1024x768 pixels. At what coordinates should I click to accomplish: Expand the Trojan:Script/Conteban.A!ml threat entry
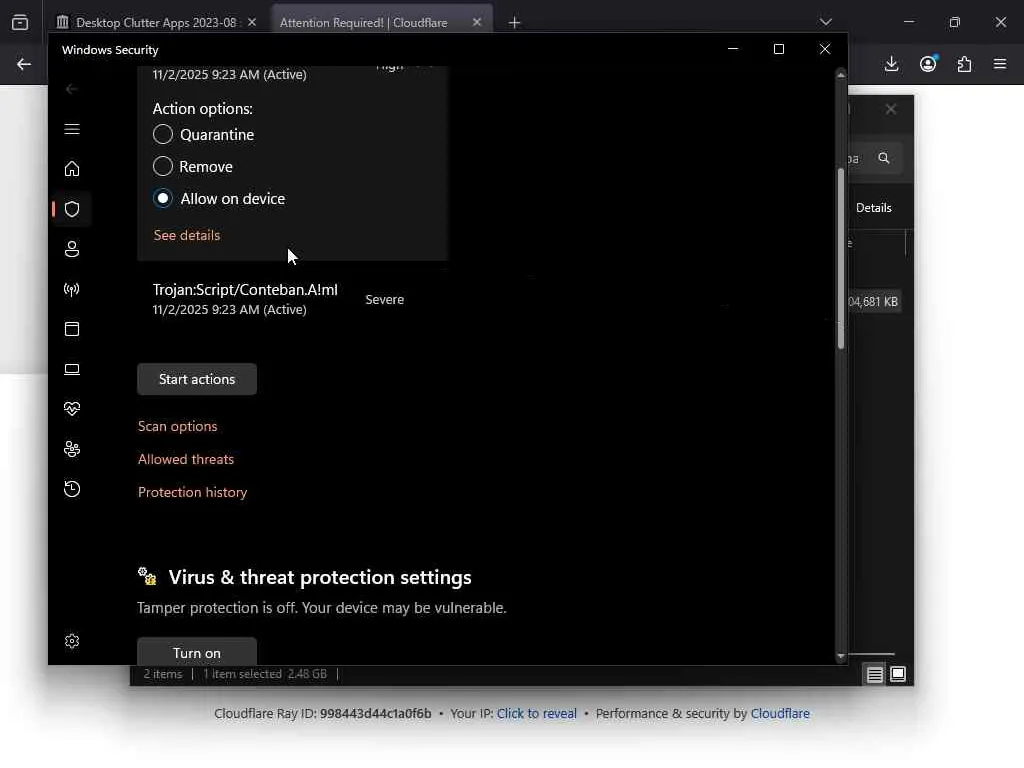[x=292, y=299]
